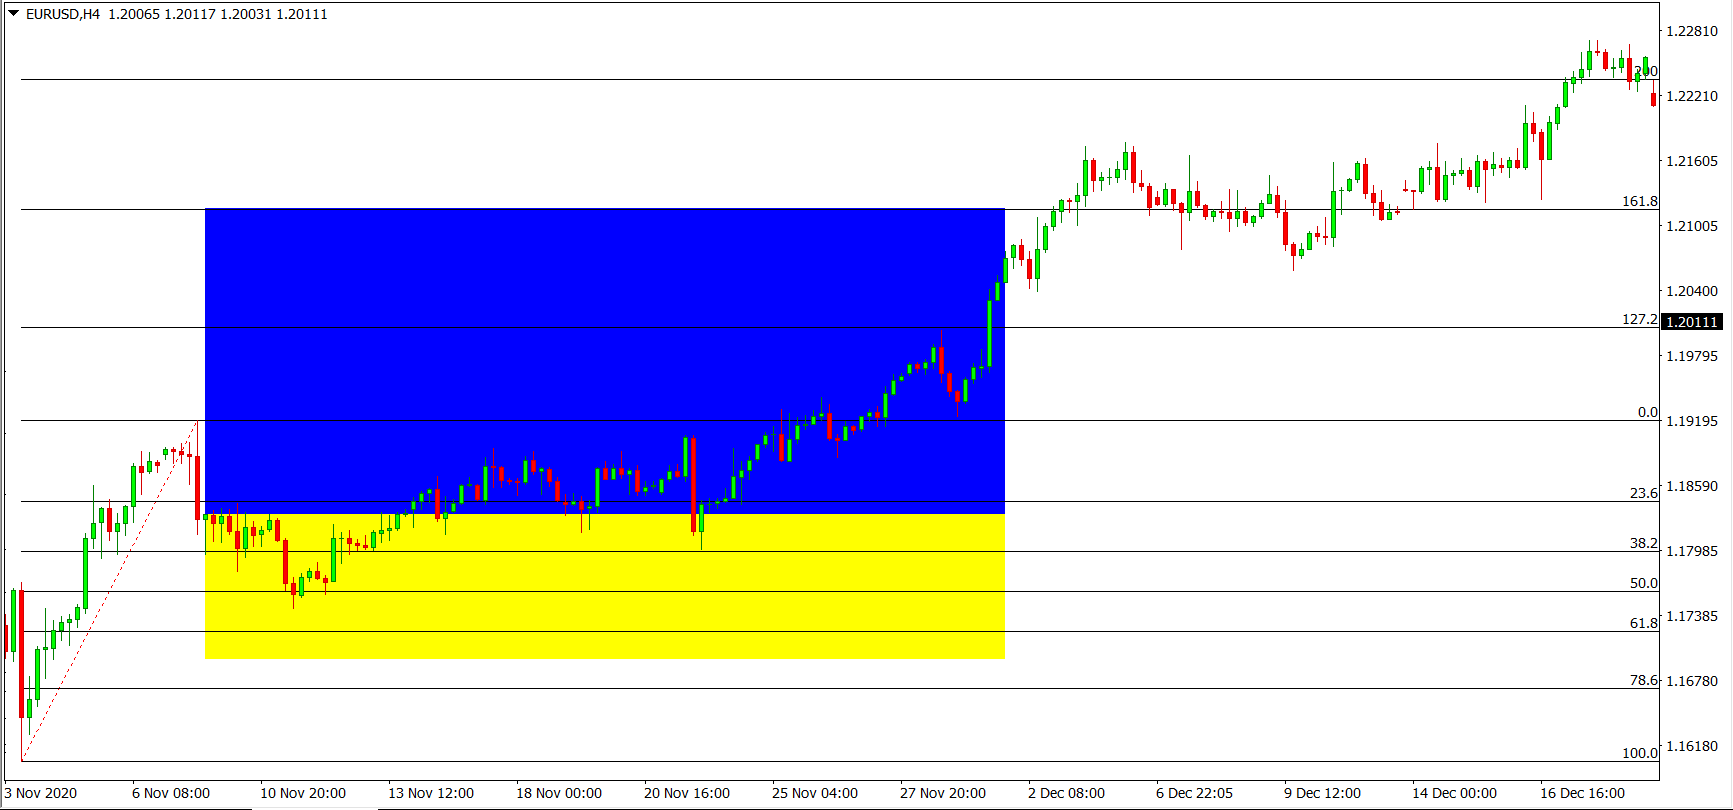Select the blue rectangle object on chart
The width and height of the screenshot is (1733, 810).
(x=604, y=360)
